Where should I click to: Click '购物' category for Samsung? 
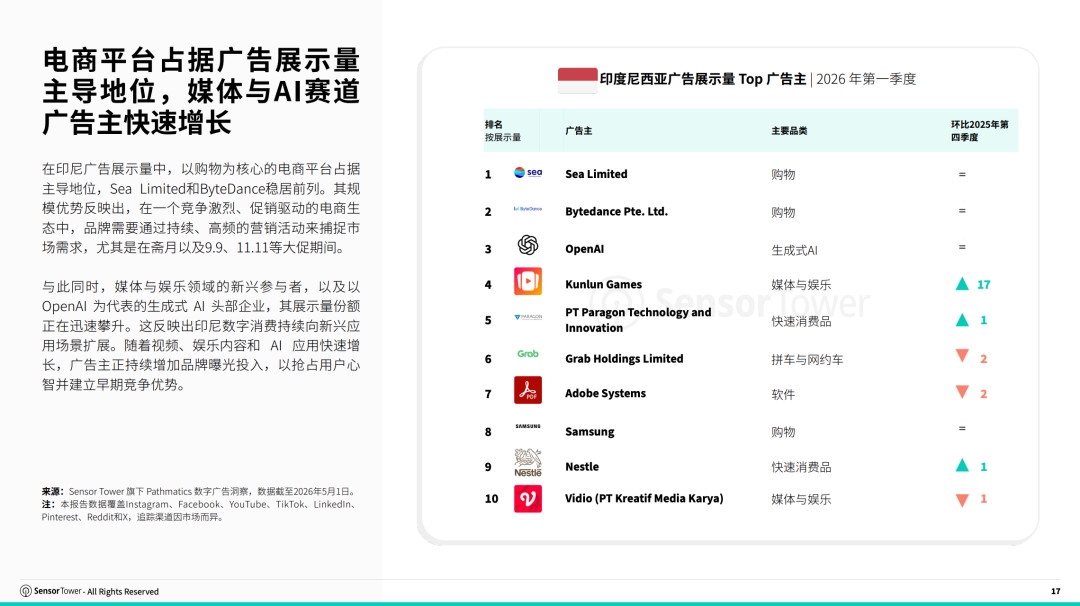tap(783, 432)
